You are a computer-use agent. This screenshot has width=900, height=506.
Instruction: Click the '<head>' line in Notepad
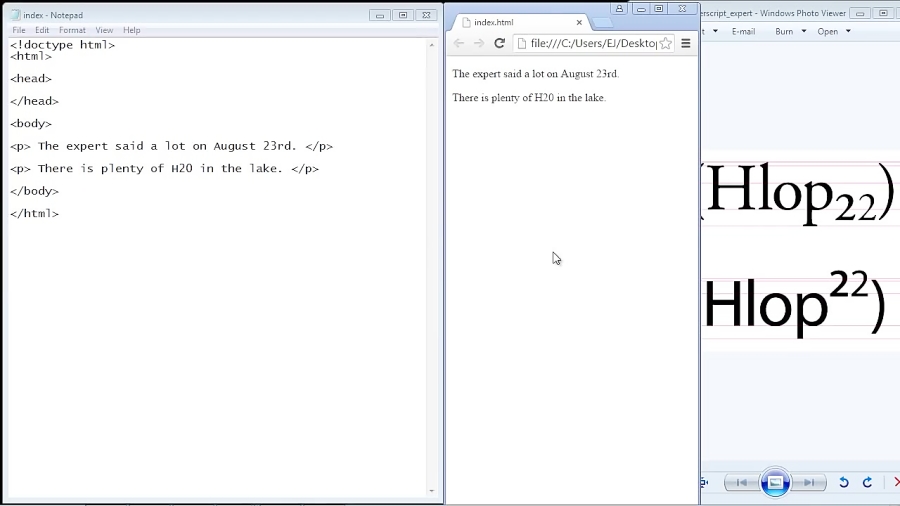click(31, 79)
